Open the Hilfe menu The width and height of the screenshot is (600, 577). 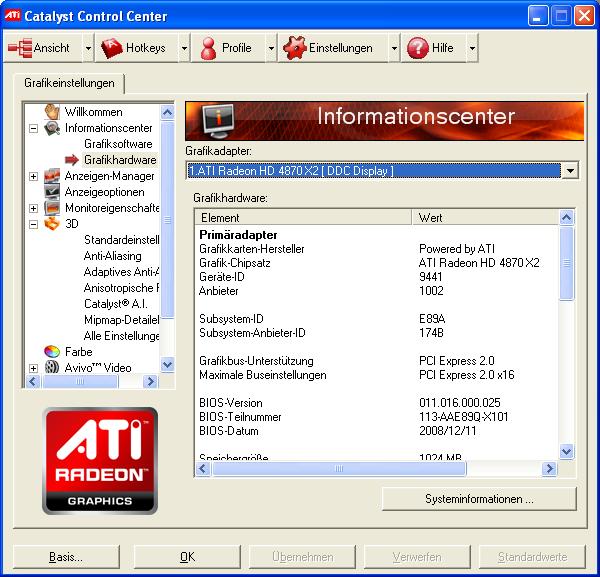(434, 48)
